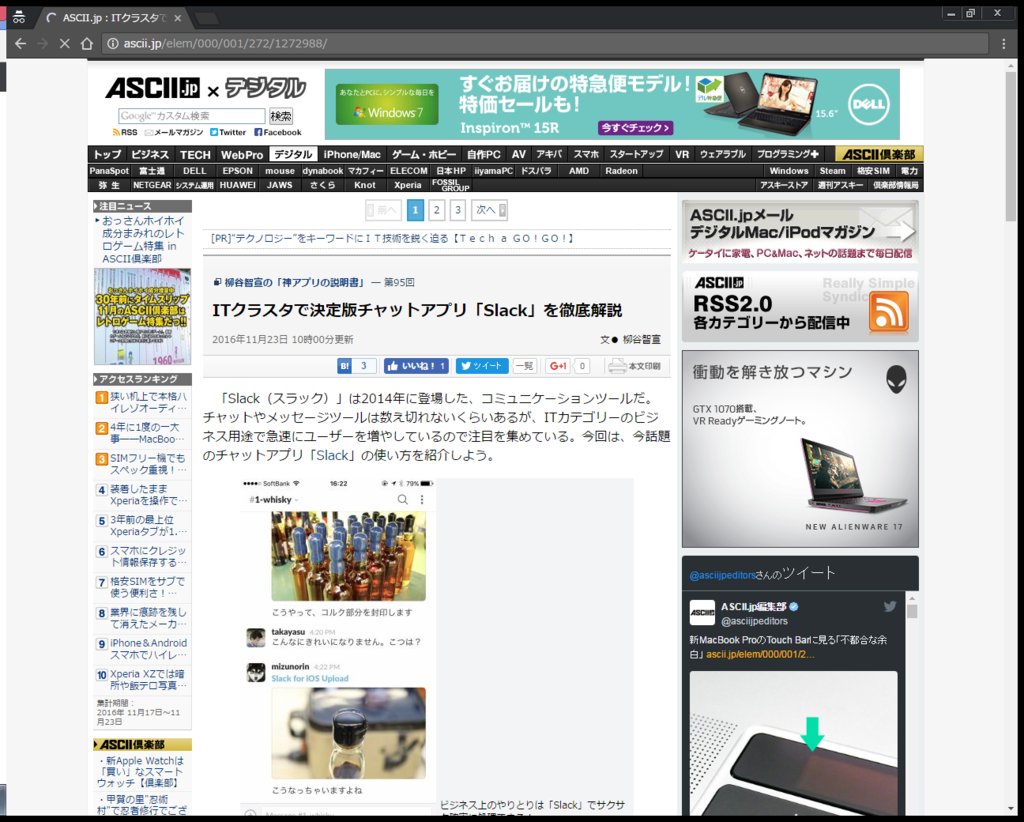1024x822 pixels.
Task: Open the 自作PC nav tab
Action: (483, 155)
